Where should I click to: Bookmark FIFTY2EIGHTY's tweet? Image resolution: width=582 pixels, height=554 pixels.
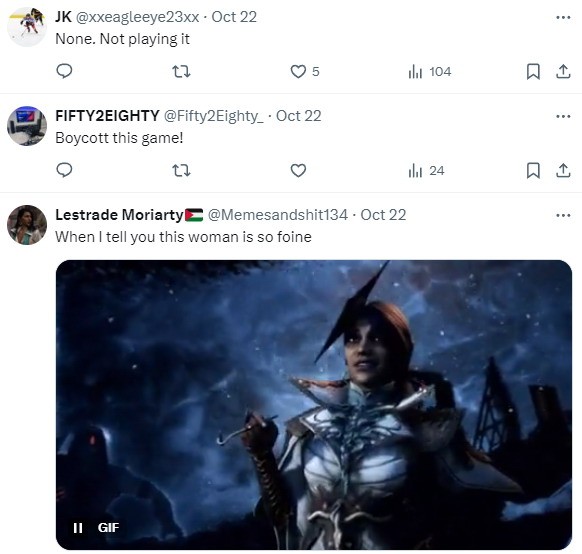click(533, 170)
